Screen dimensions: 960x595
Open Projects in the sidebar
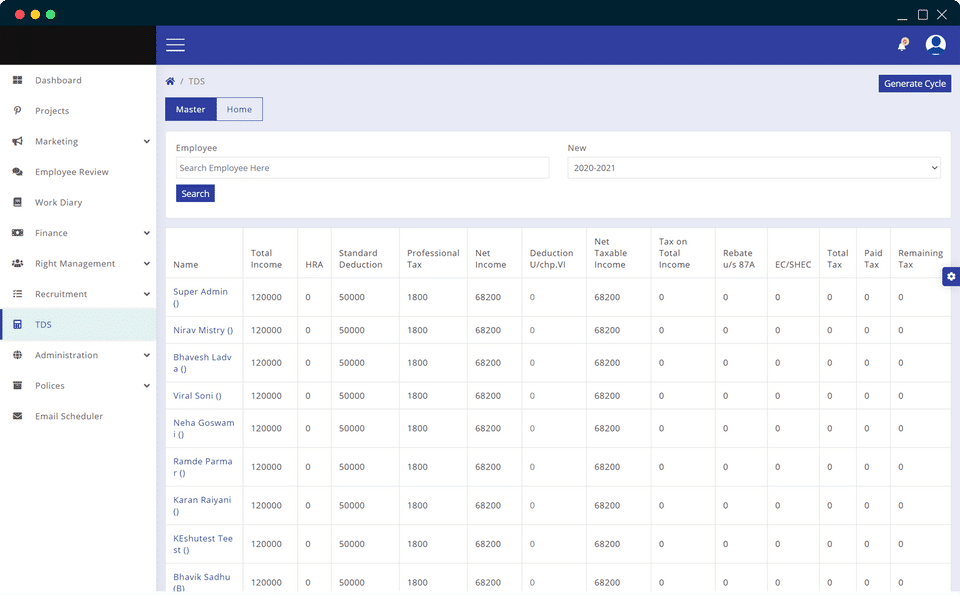click(x=52, y=111)
